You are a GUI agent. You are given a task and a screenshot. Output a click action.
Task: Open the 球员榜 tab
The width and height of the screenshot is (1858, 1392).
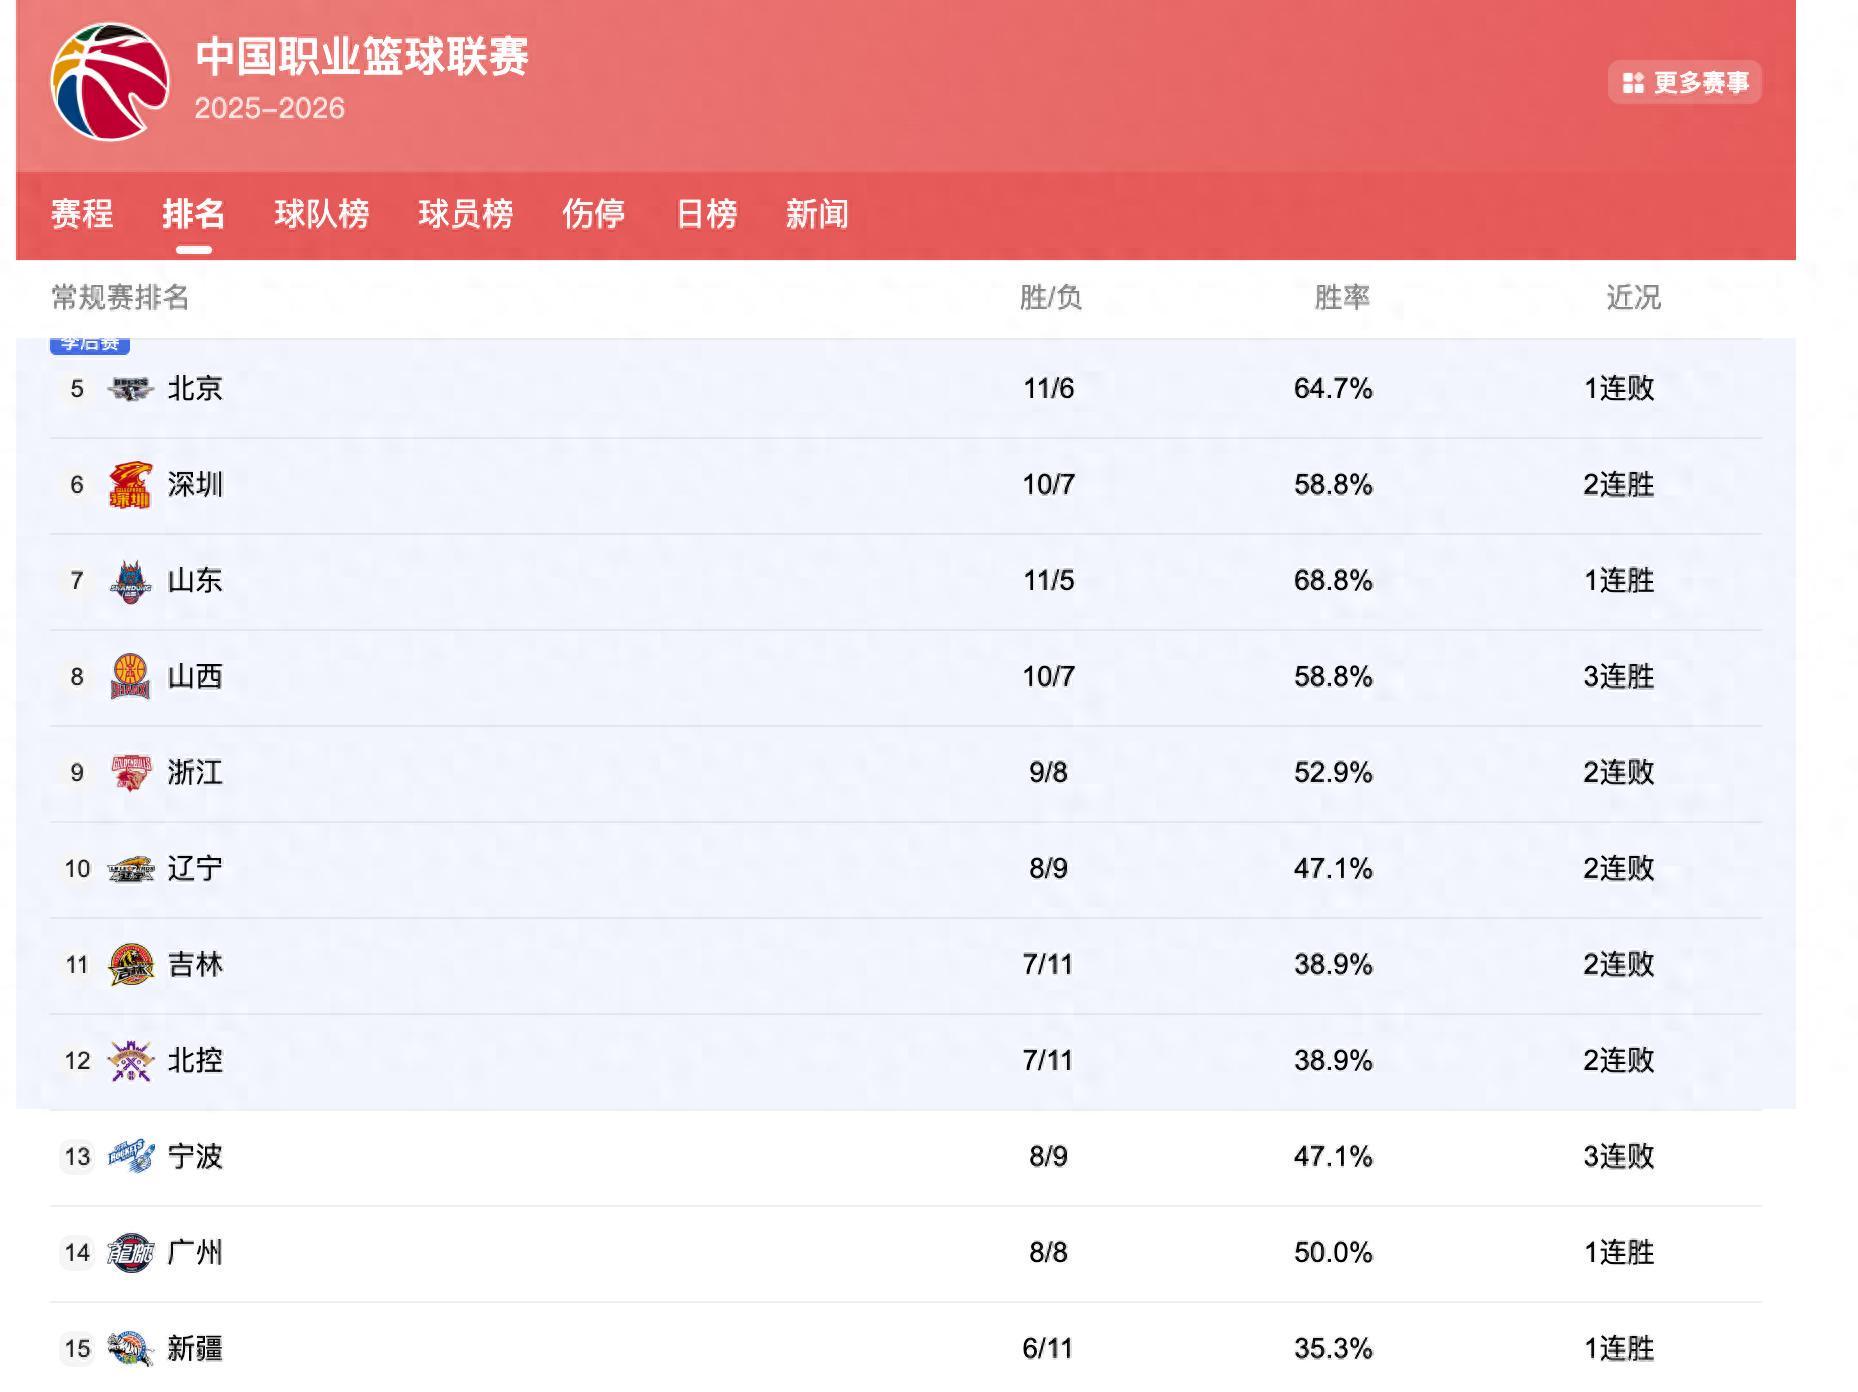click(x=466, y=215)
